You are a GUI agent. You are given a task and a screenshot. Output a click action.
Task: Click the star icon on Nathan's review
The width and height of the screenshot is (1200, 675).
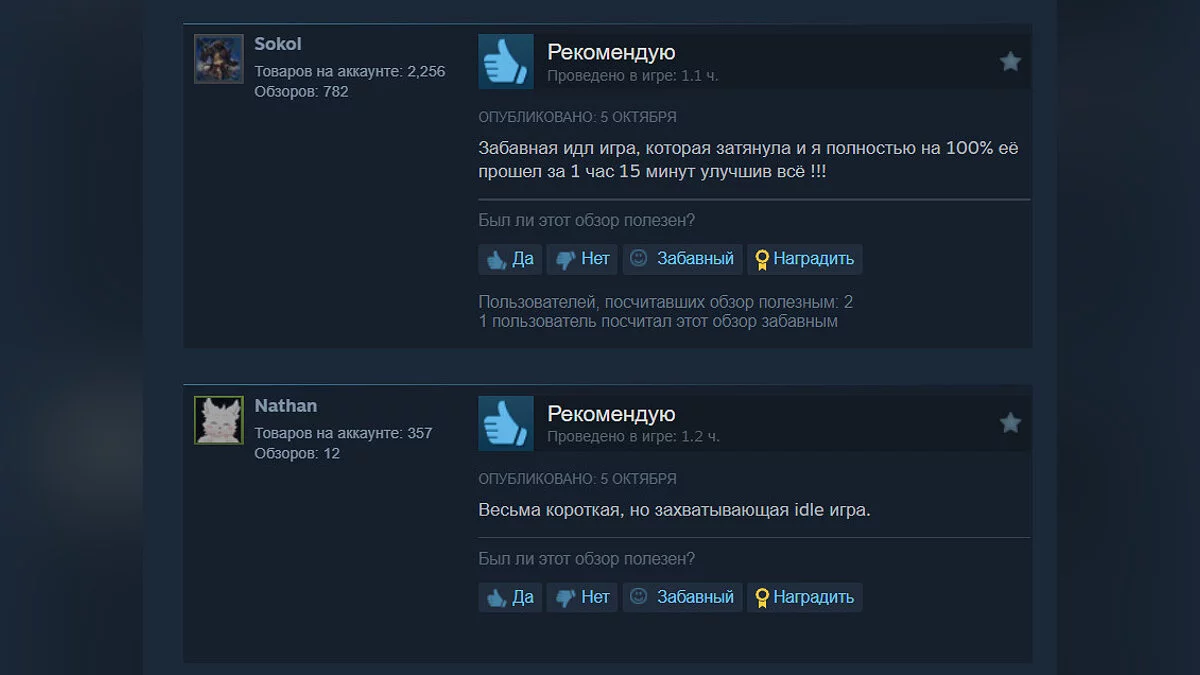click(x=1010, y=423)
